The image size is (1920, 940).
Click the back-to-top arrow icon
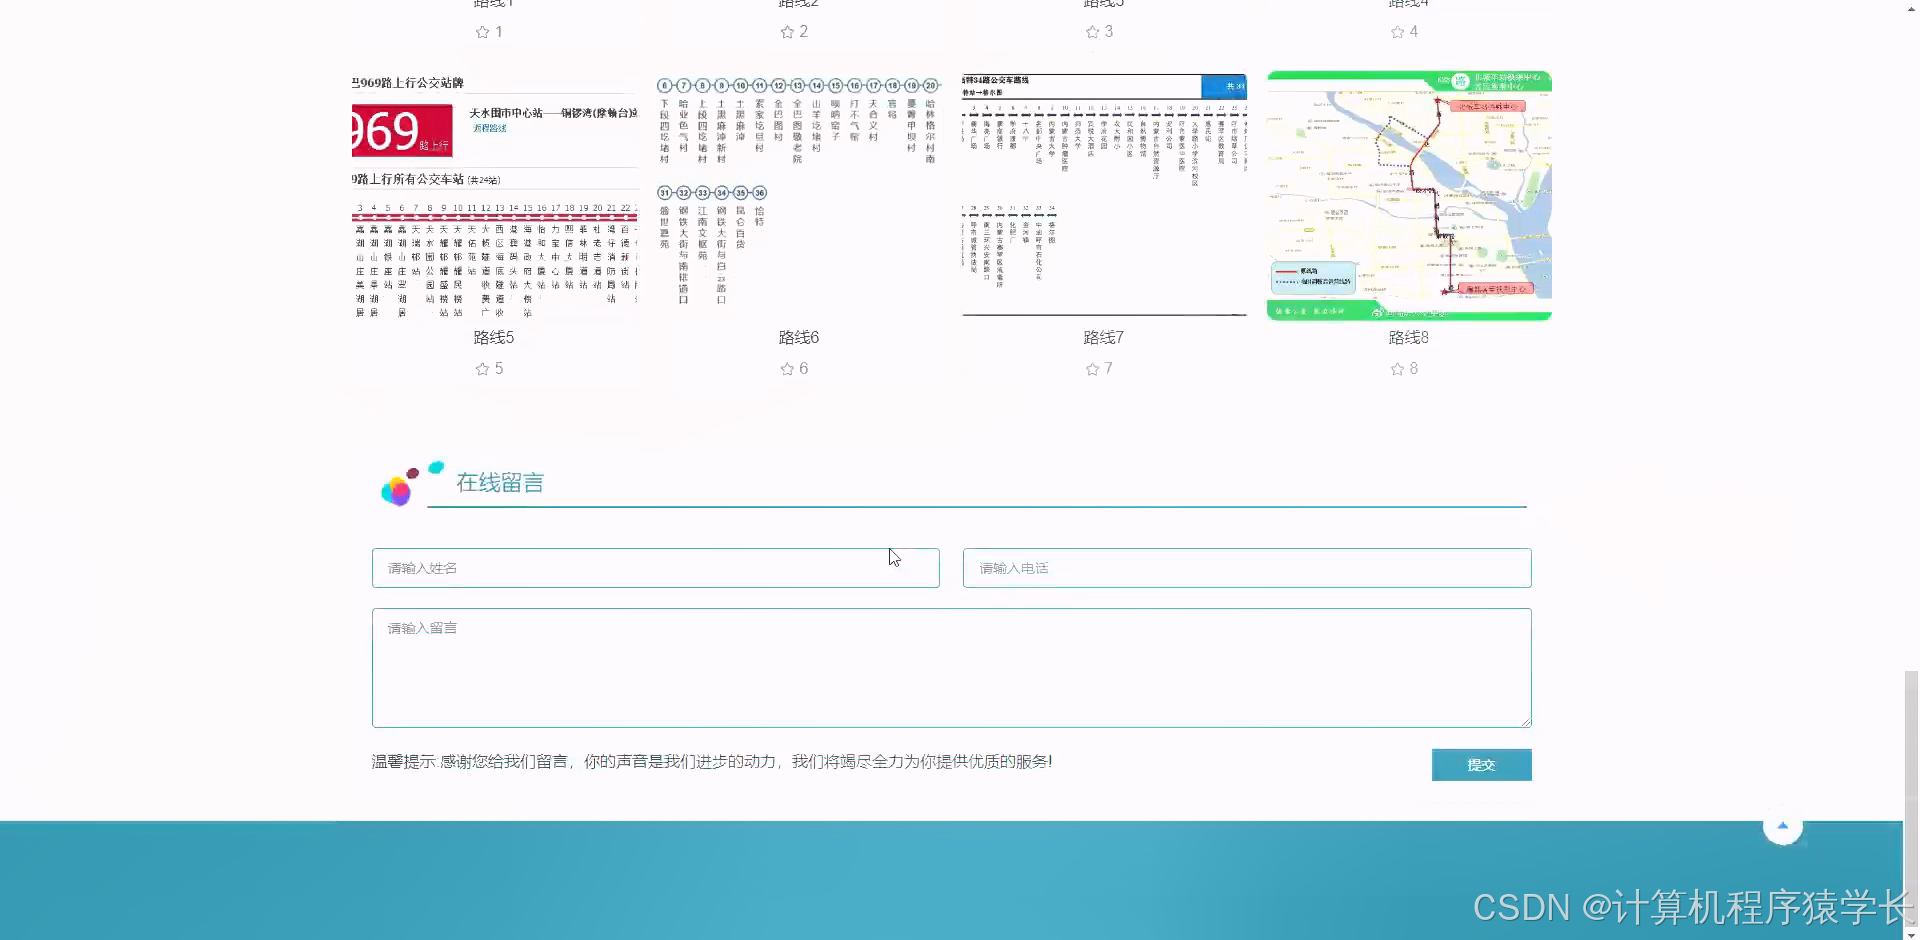pos(1783,826)
